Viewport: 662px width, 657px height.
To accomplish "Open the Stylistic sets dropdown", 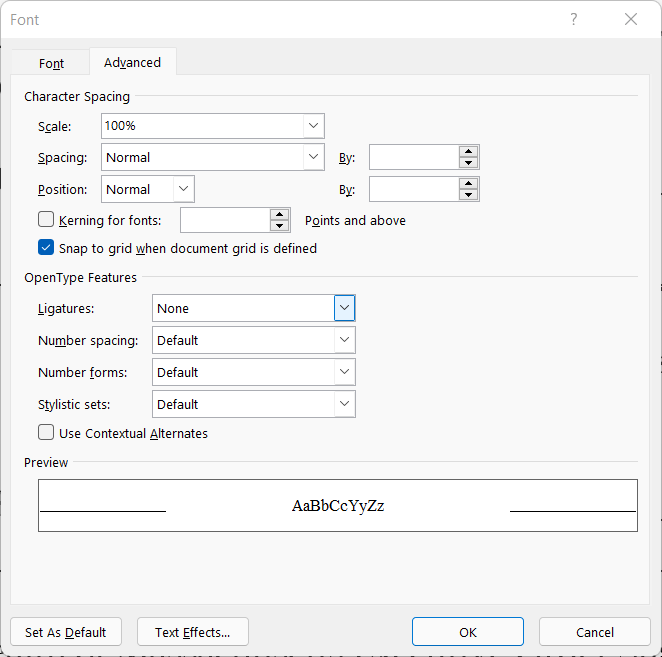I will 345,404.
